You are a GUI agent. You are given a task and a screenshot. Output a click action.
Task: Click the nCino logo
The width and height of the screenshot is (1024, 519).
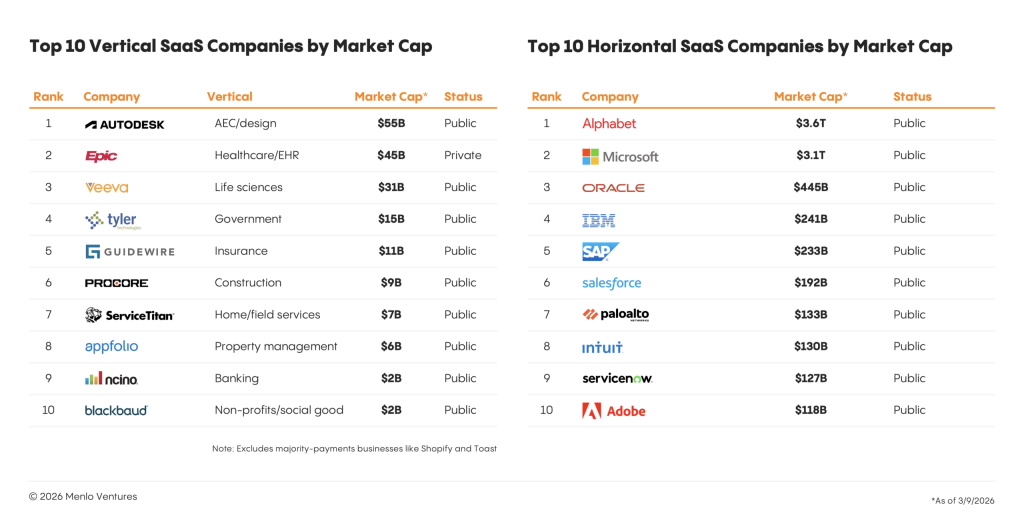tap(112, 379)
